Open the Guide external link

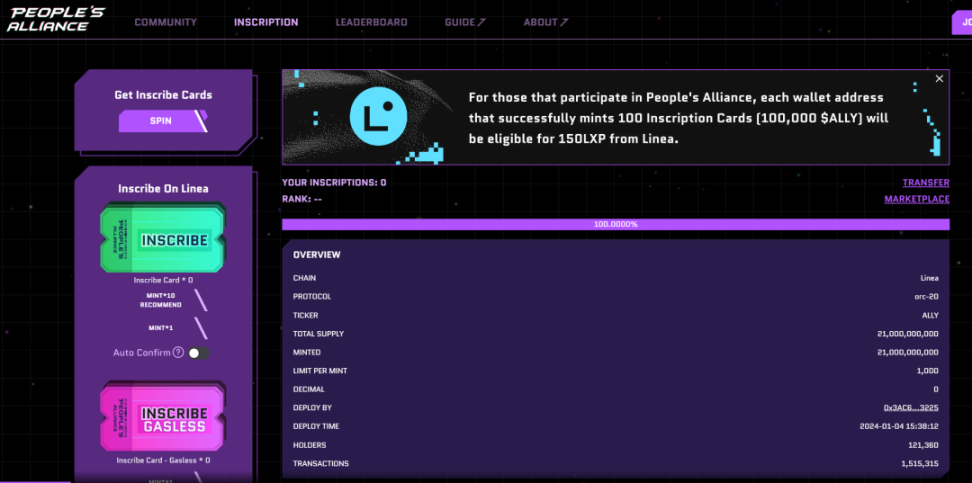pos(465,22)
